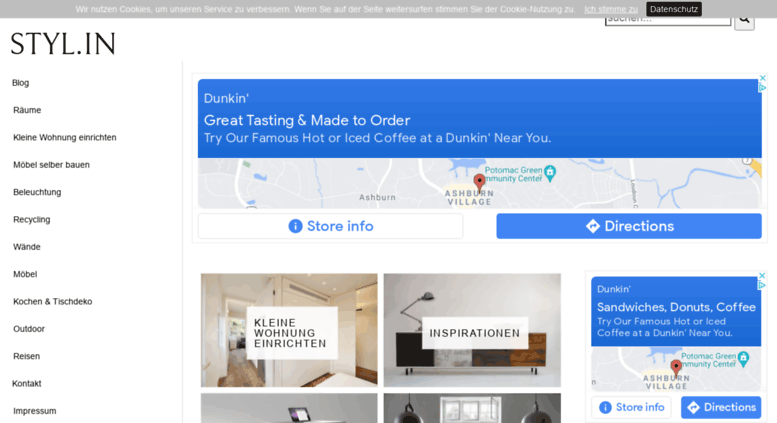Click the search magnifier button
777x423 pixels.
(x=744, y=21)
